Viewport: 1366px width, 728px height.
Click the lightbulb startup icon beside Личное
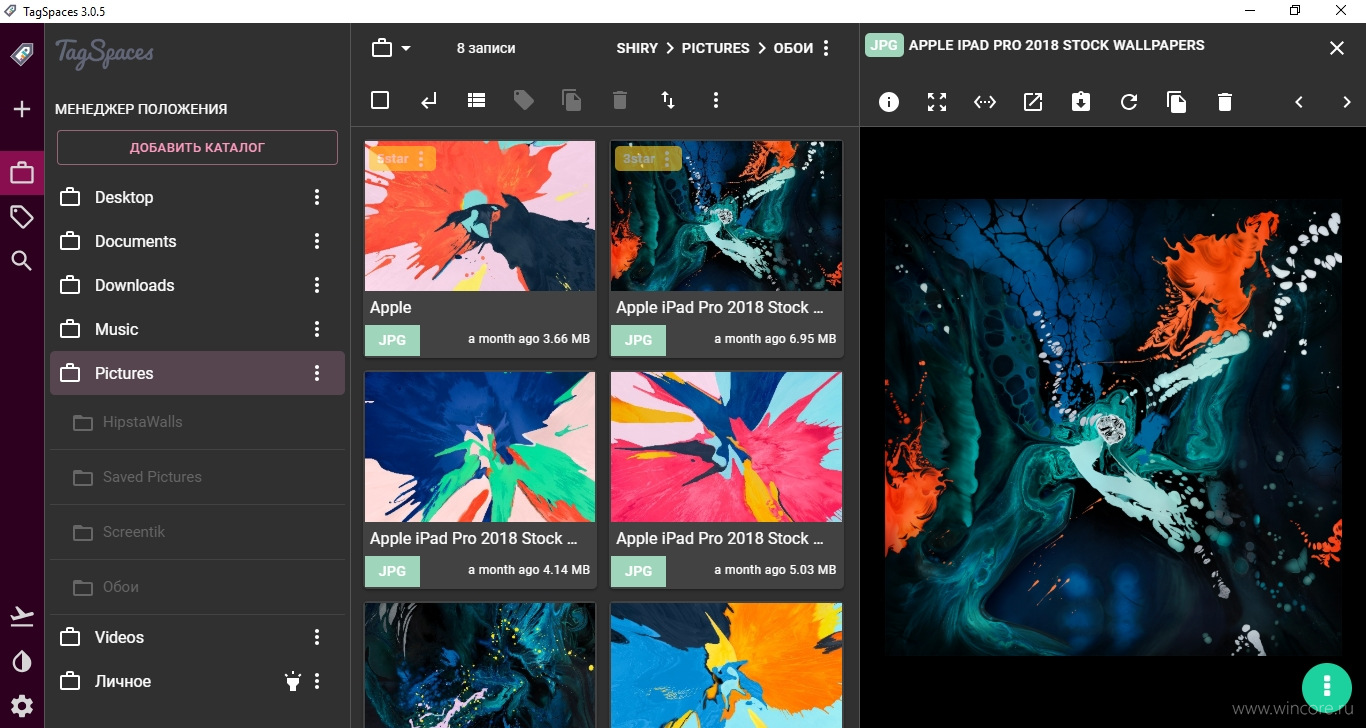292,681
